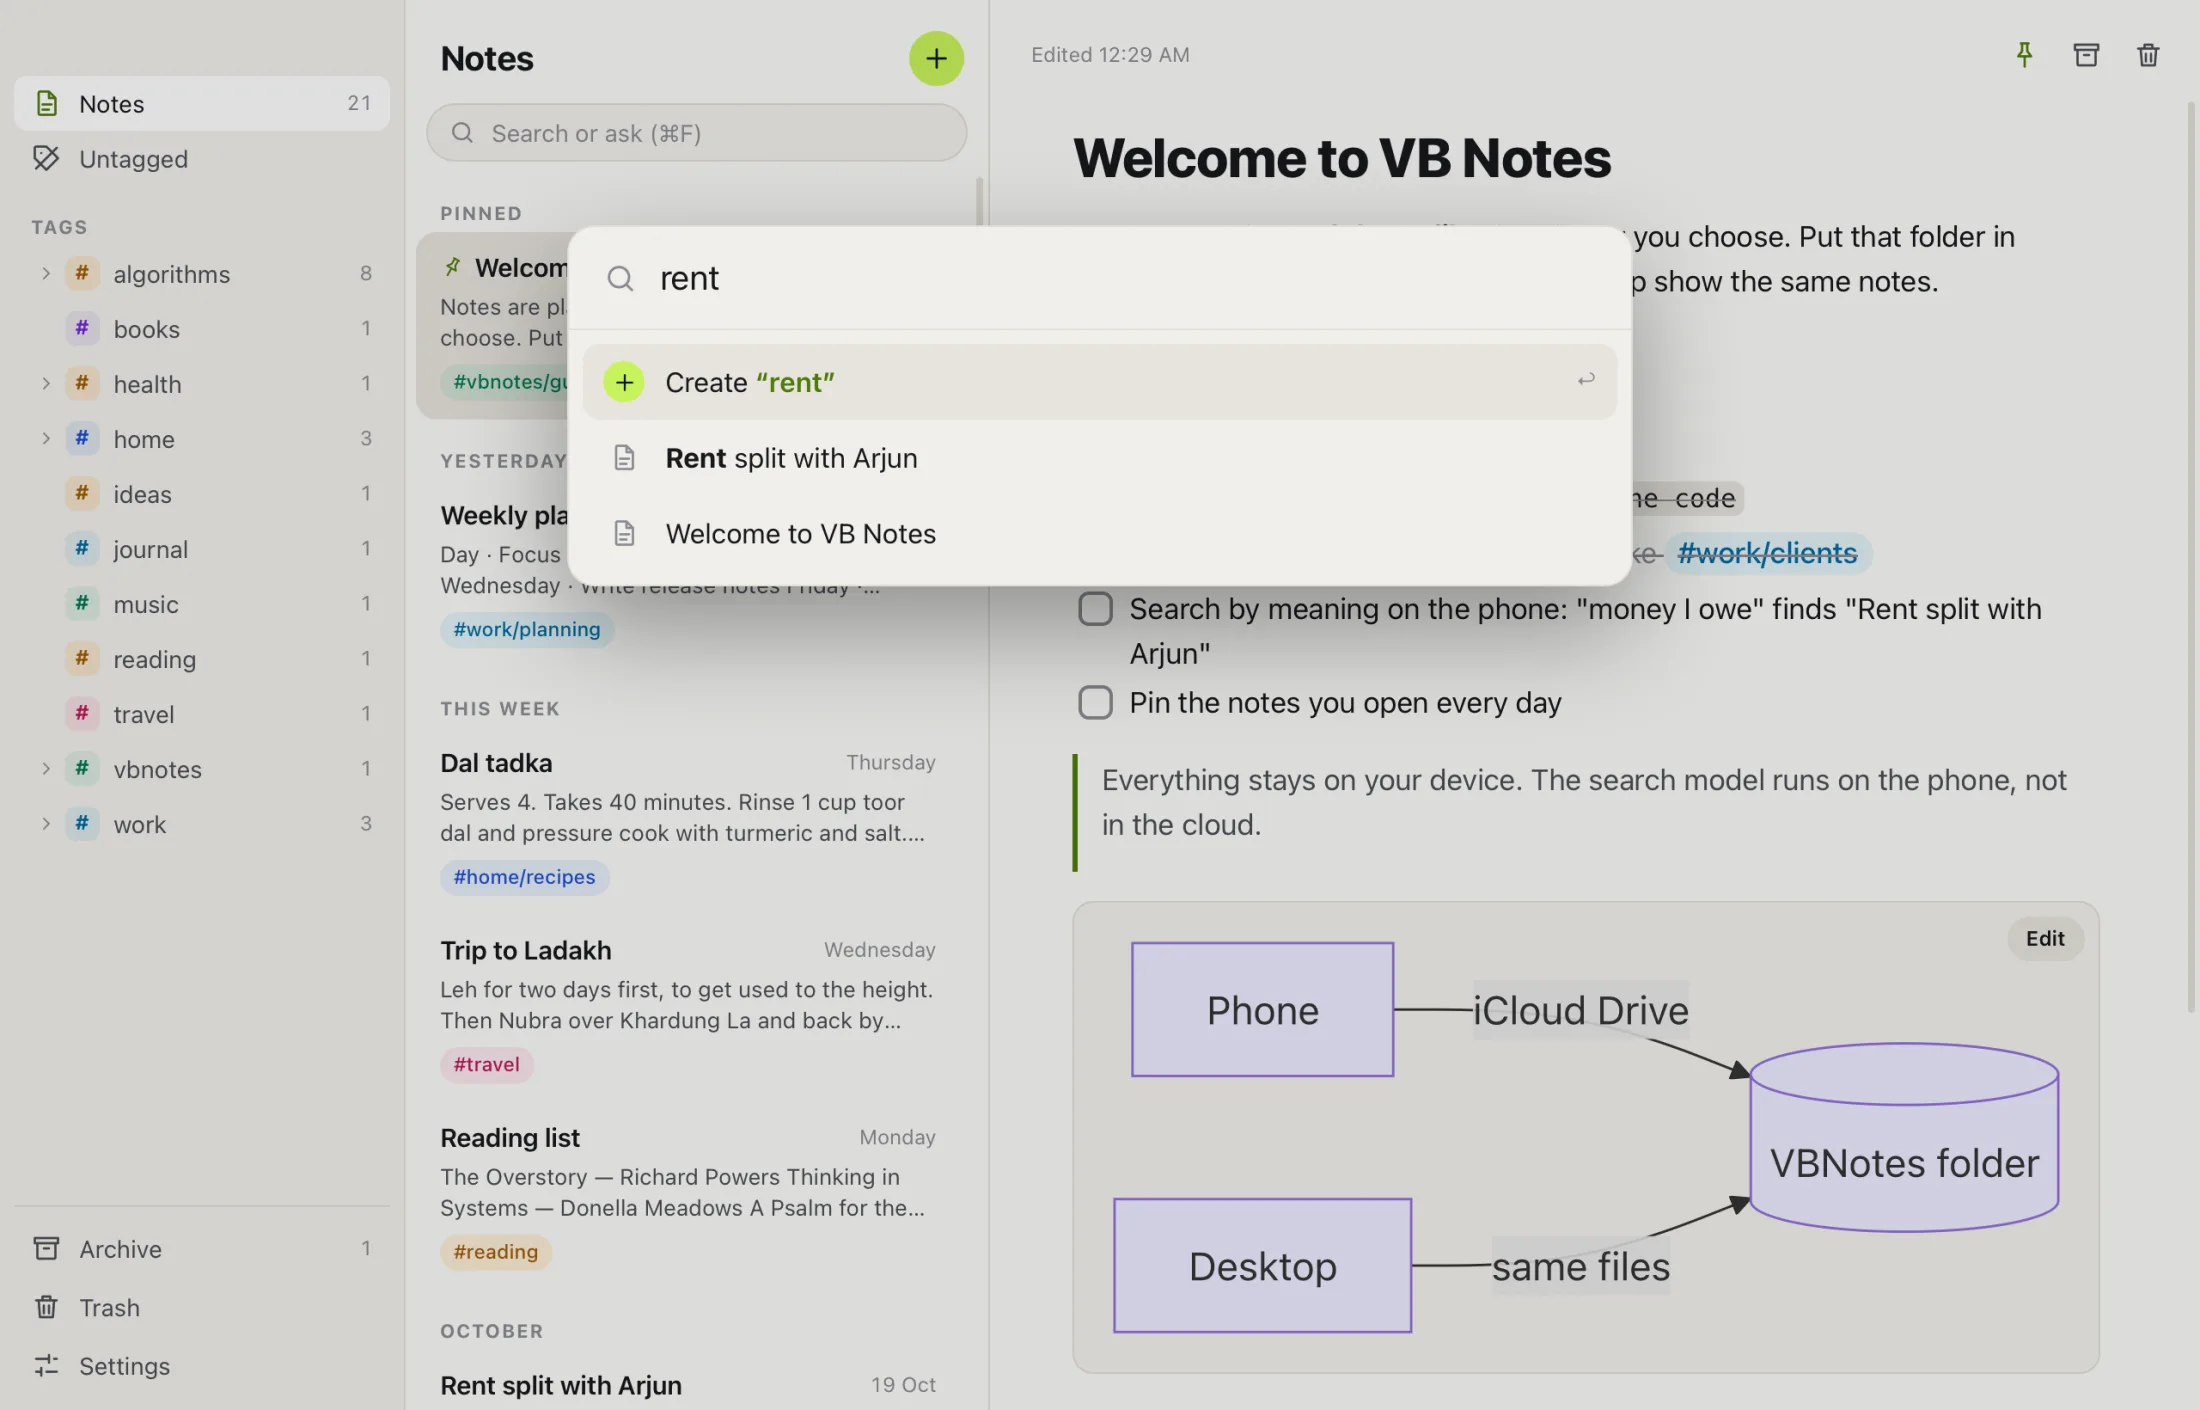This screenshot has width=2200, height=1410.
Task: Open Settings via the sliders icon
Action: pyautogui.click(x=46, y=1365)
